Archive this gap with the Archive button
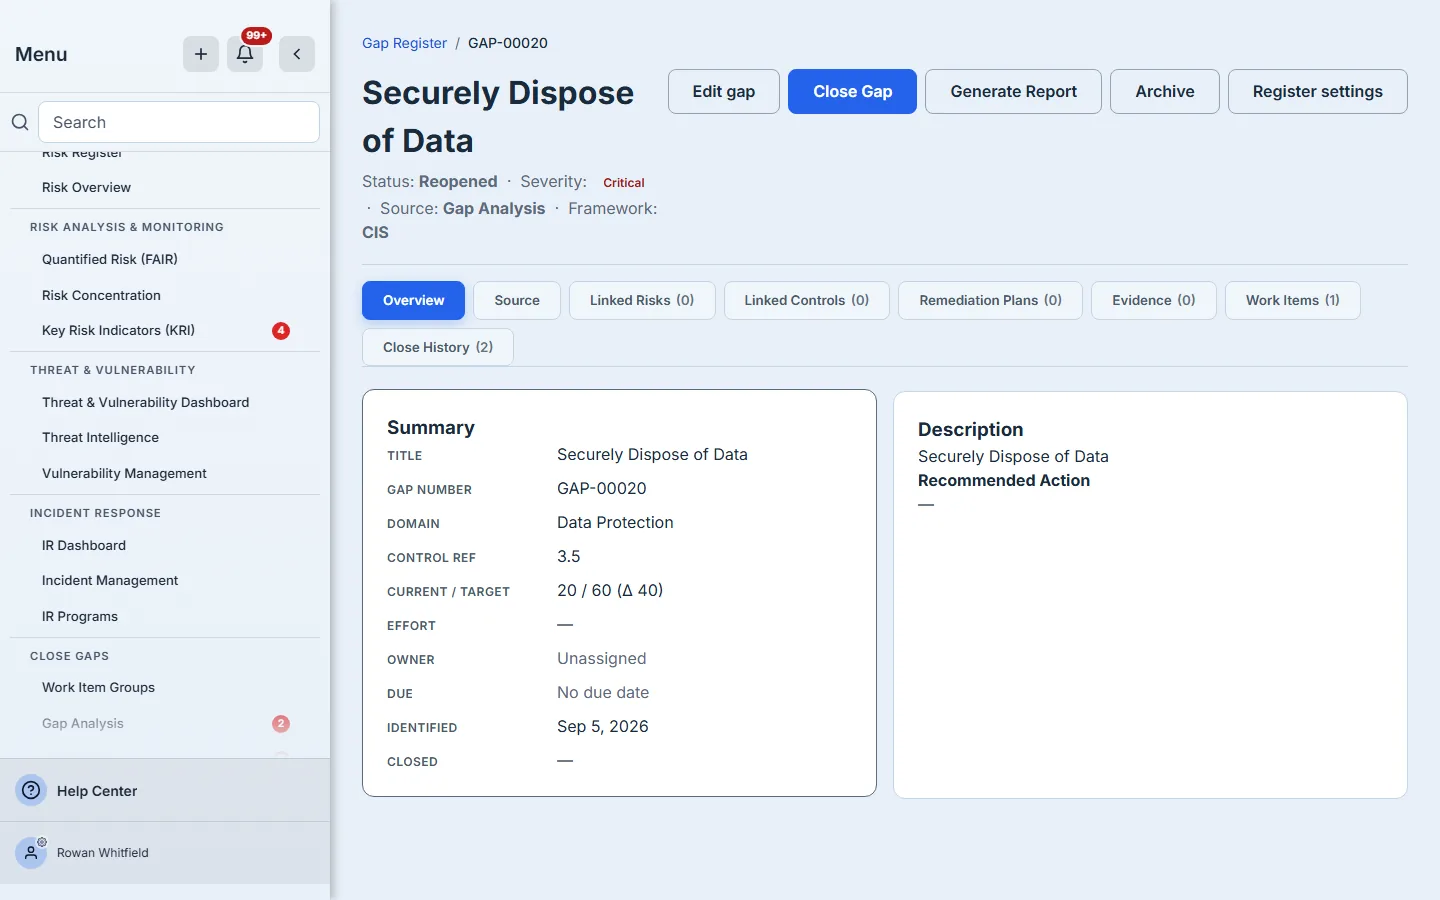Viewport: 1440px width, 900px height. click(1165, 91)
